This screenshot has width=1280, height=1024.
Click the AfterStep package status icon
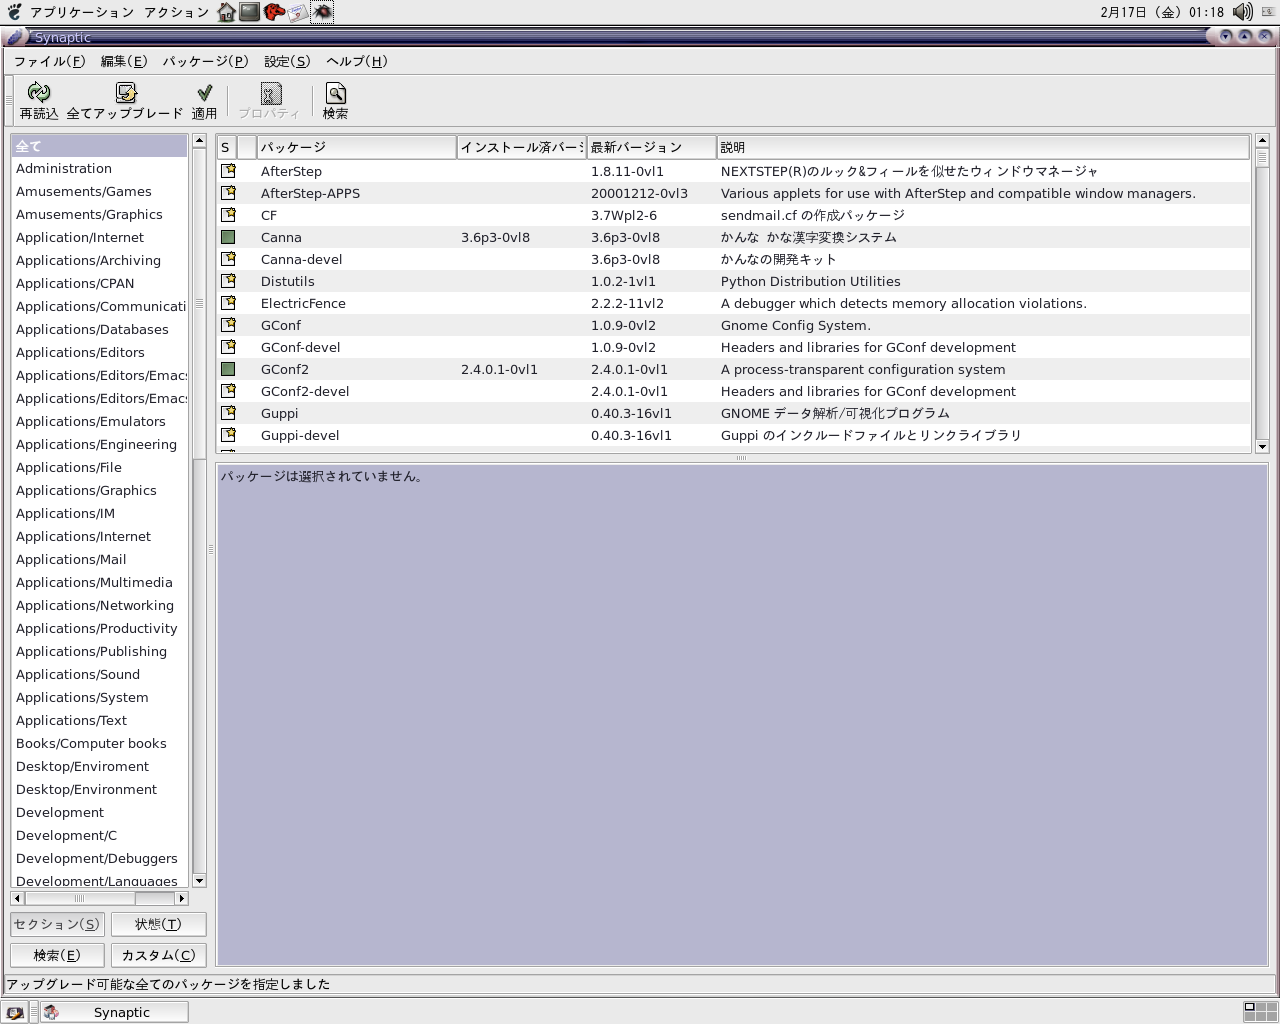(x=228, y=171)
